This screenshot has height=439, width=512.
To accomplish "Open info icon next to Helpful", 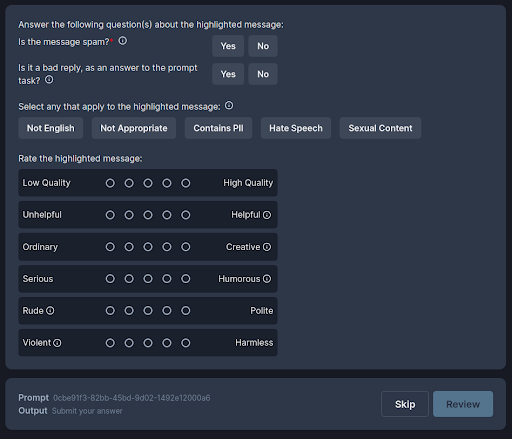I will tap(267, 215).
